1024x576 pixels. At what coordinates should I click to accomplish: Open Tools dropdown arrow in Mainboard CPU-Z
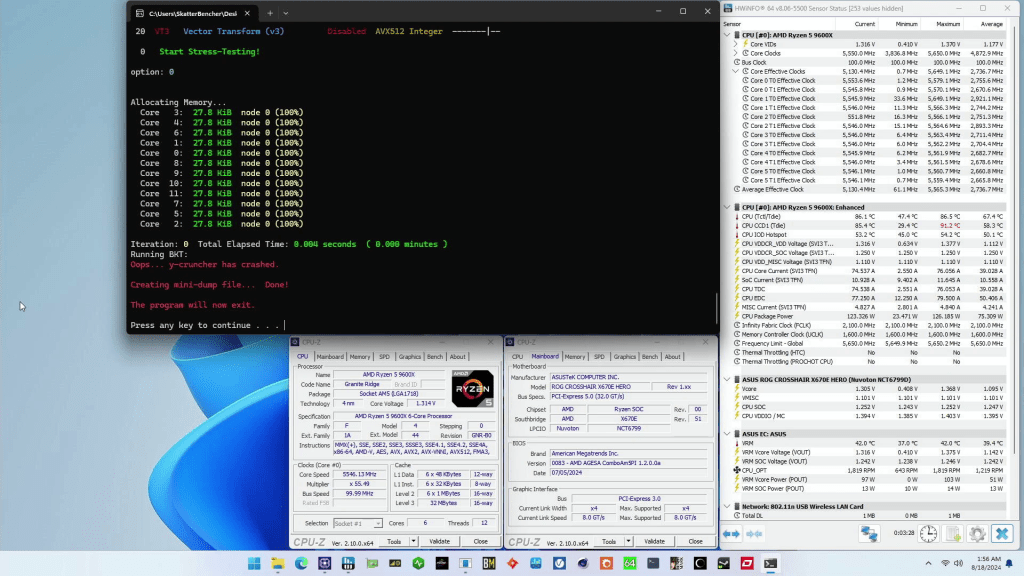628,541
